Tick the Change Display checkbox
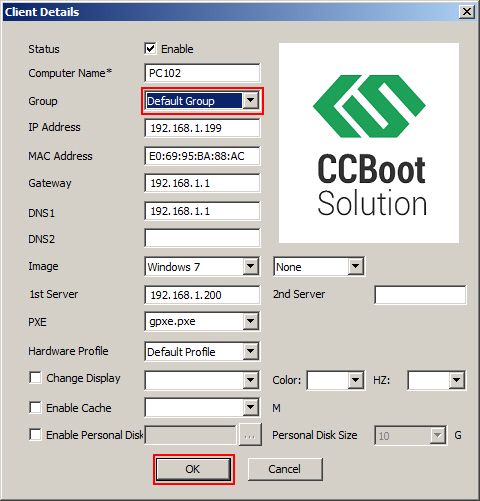The width and height of the screenshot is (480, 501). coord(35,378)
